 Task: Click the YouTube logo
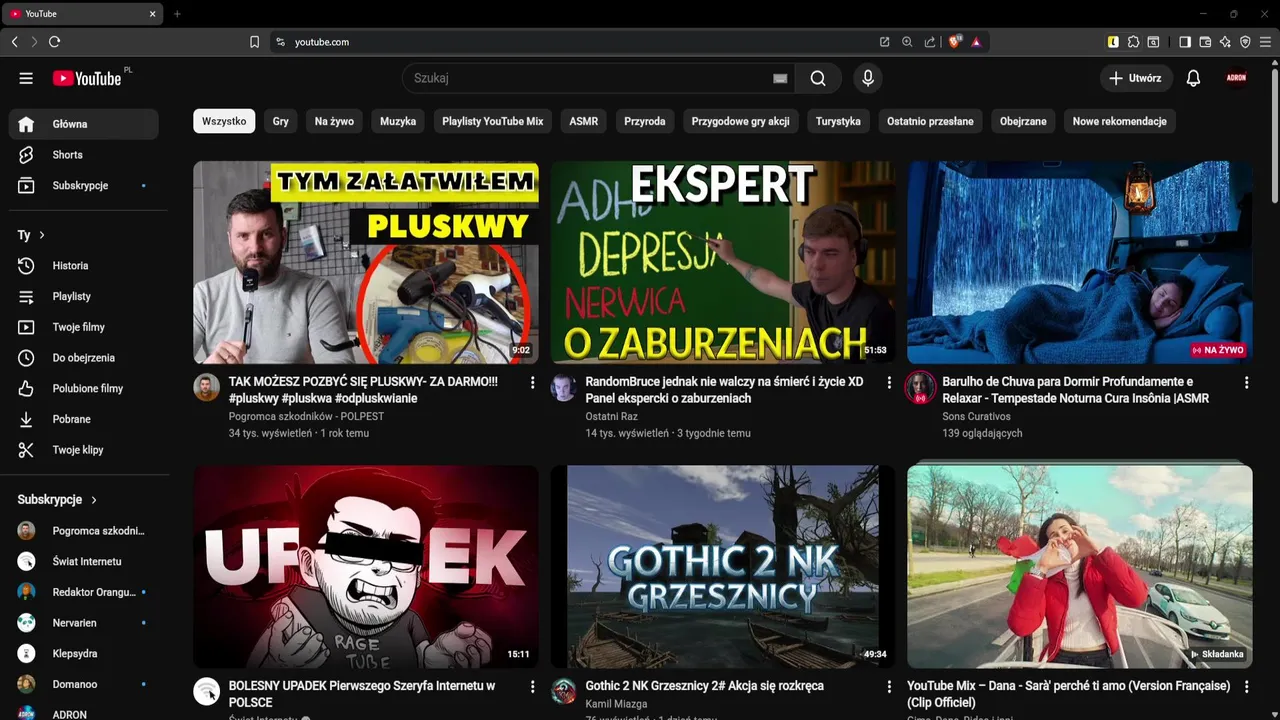coord(88,78)
